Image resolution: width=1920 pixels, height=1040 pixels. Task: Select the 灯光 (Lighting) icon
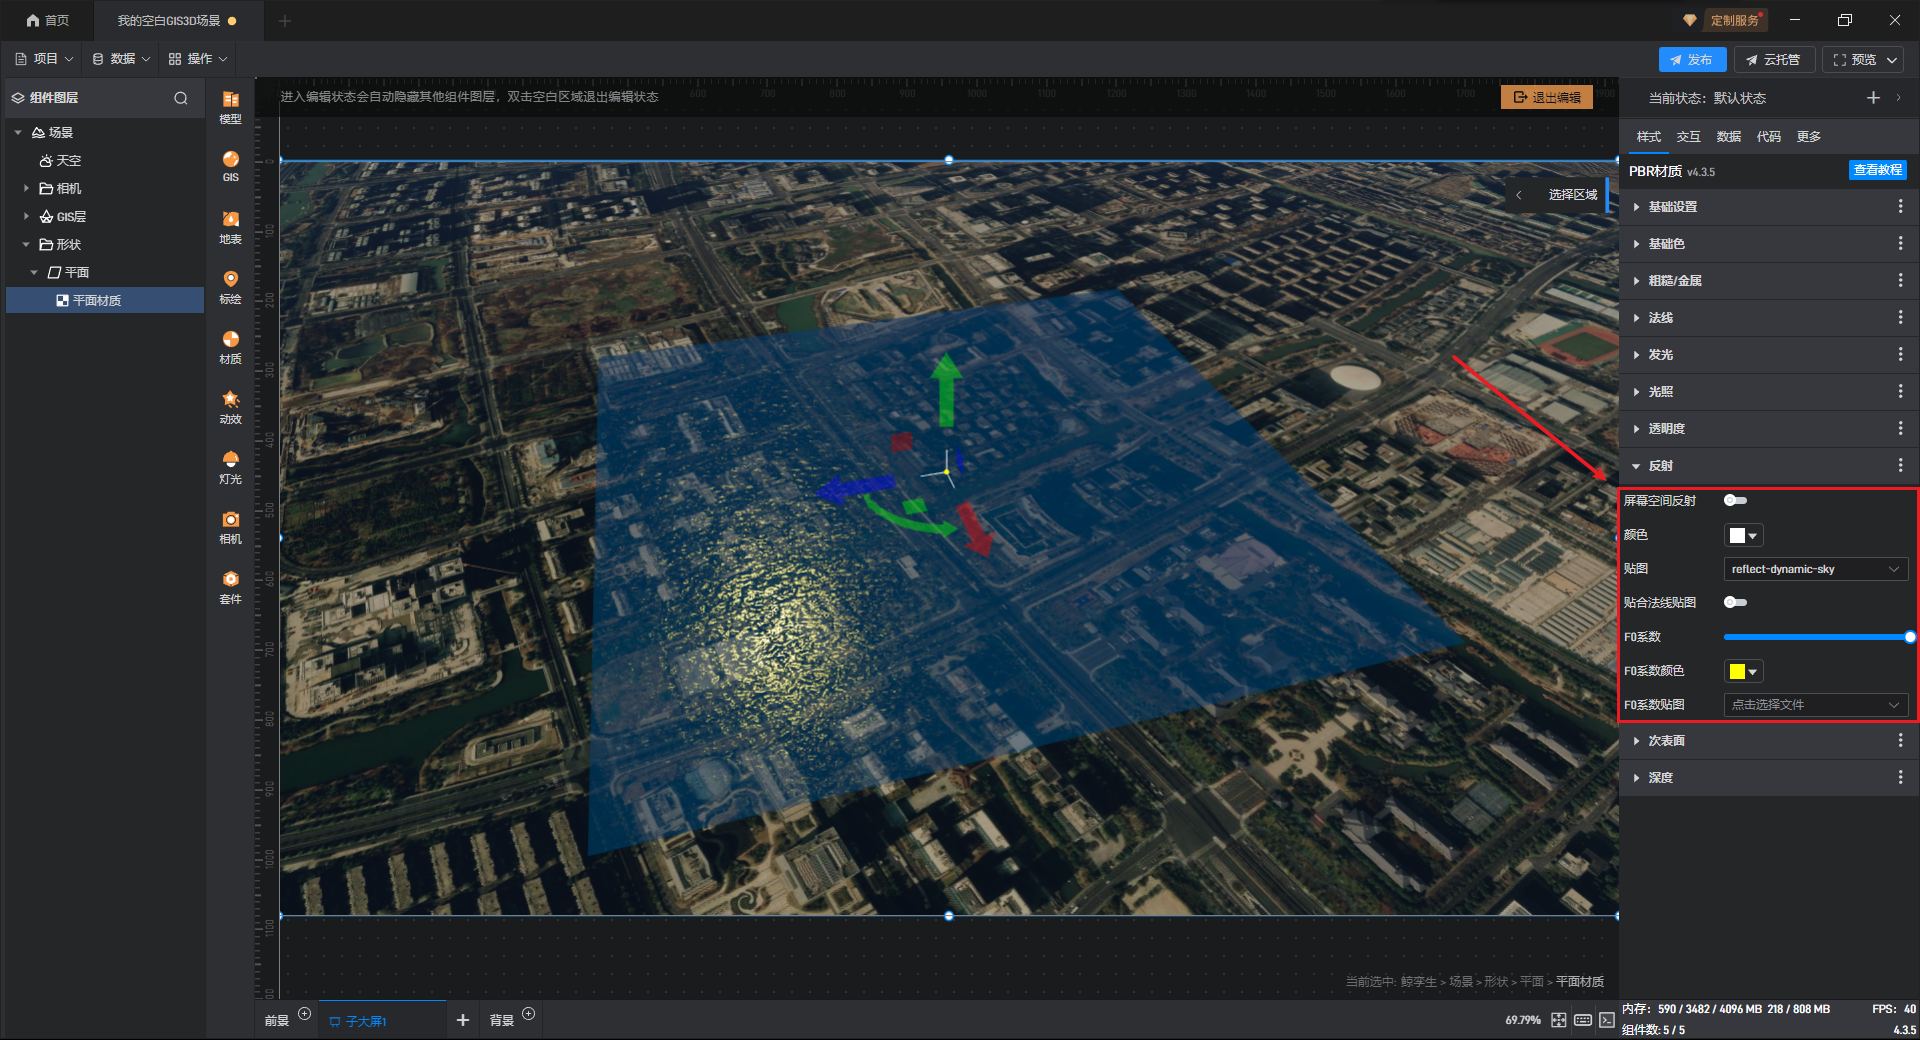pos(230,466)
